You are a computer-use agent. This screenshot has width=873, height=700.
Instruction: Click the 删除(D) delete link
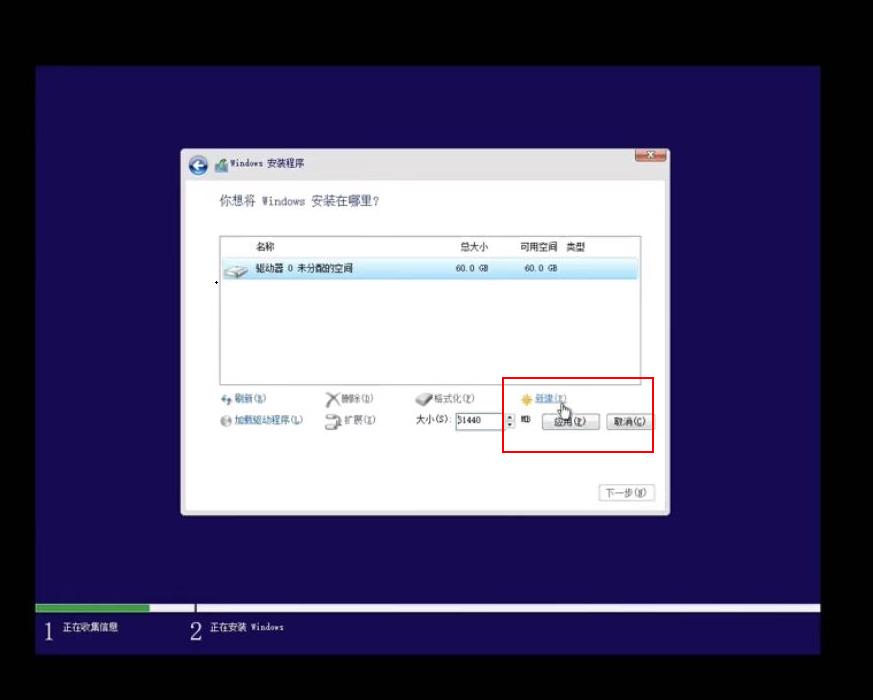[x=357, y=399]
